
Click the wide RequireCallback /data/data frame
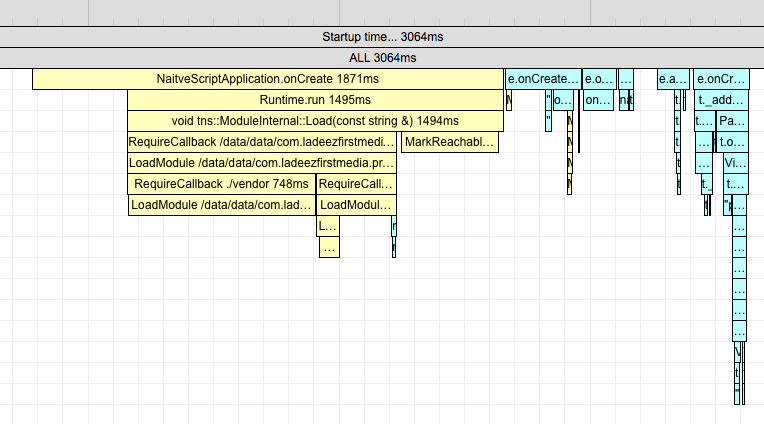pyautogui.click(x=262, y=142)
